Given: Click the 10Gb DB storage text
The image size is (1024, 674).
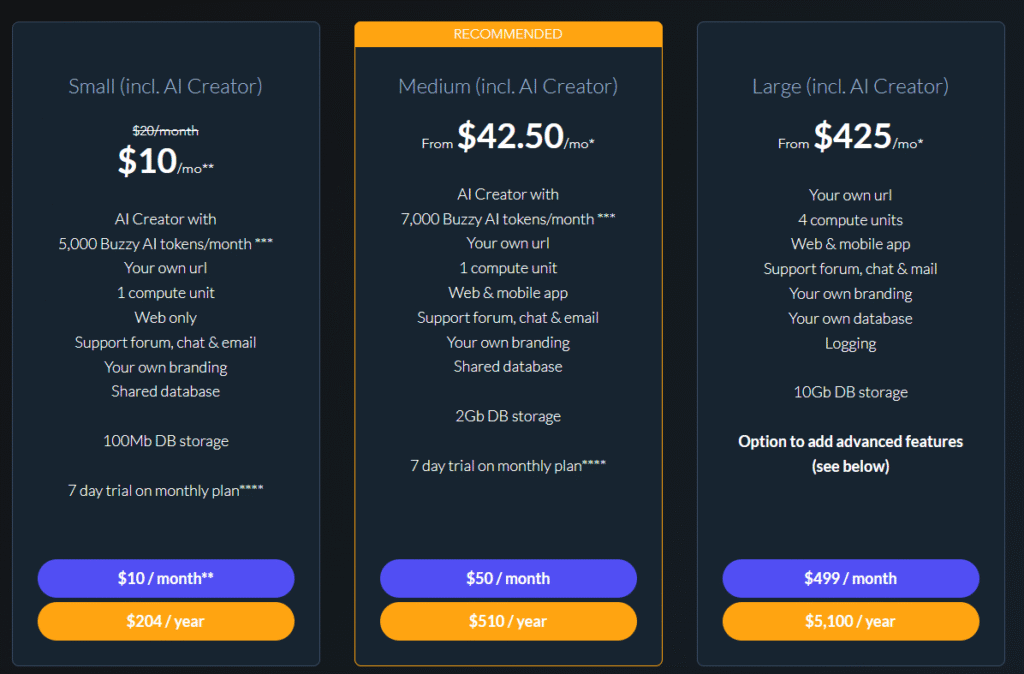Looking at the screenshot, I should coord(850,392).
